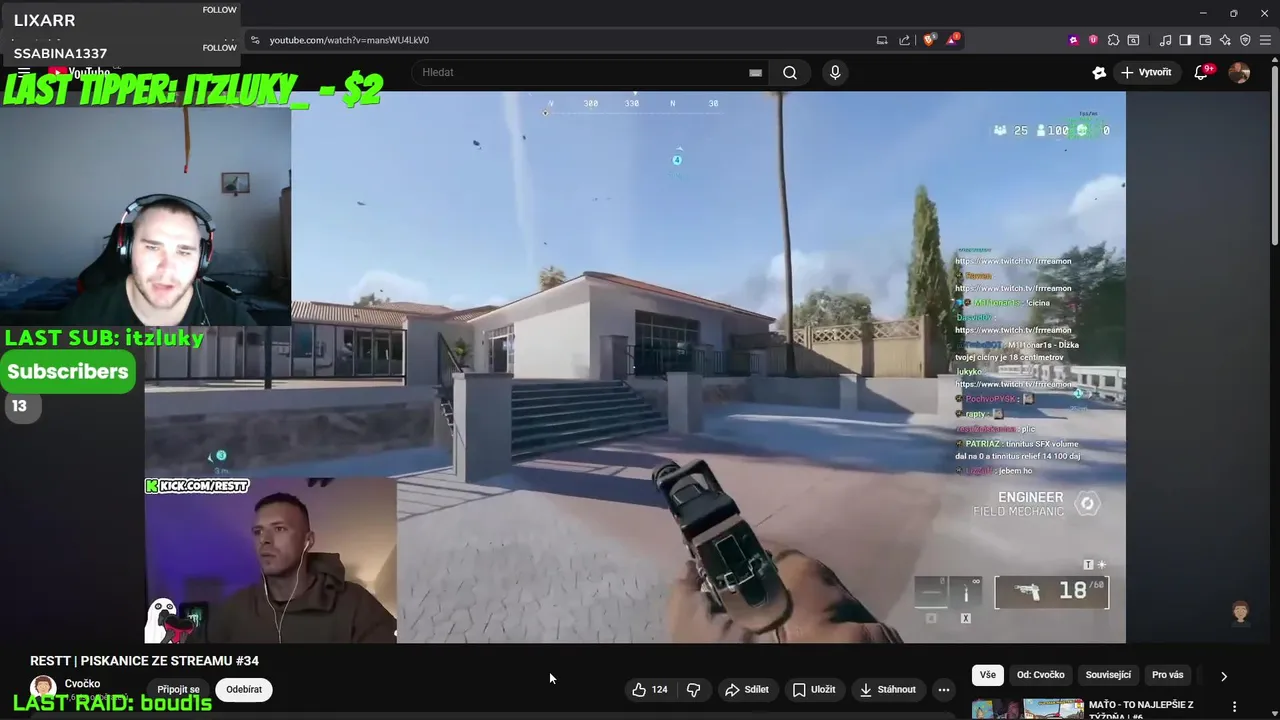Click the Uložit save button
The height and width of the screenshot is (720, 1280).
814,689
